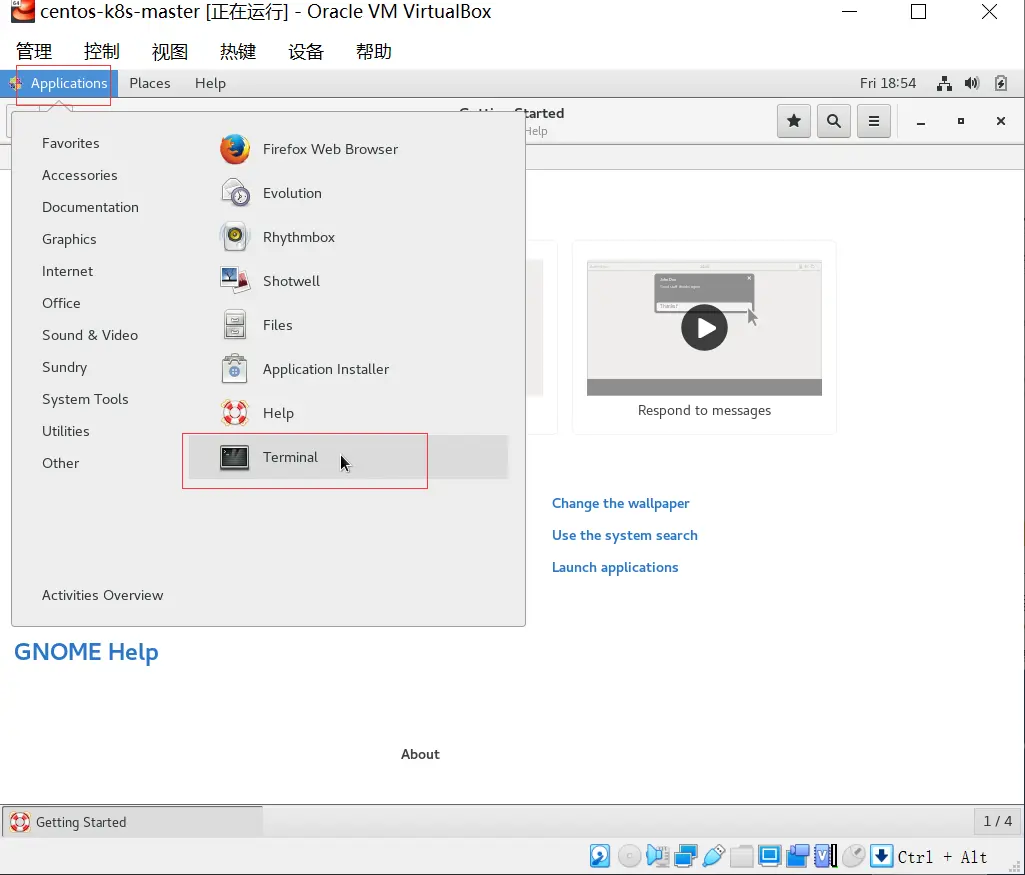Click the VirtualBox display status icon
The image size is (1025, 875).
coord(769,856)
